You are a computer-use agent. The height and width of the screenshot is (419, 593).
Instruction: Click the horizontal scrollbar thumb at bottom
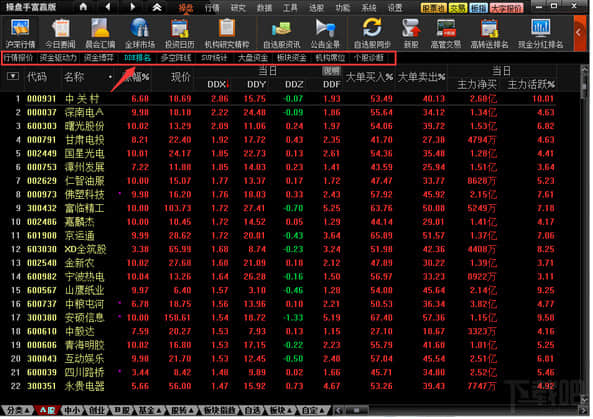click(x=356, y=410)
